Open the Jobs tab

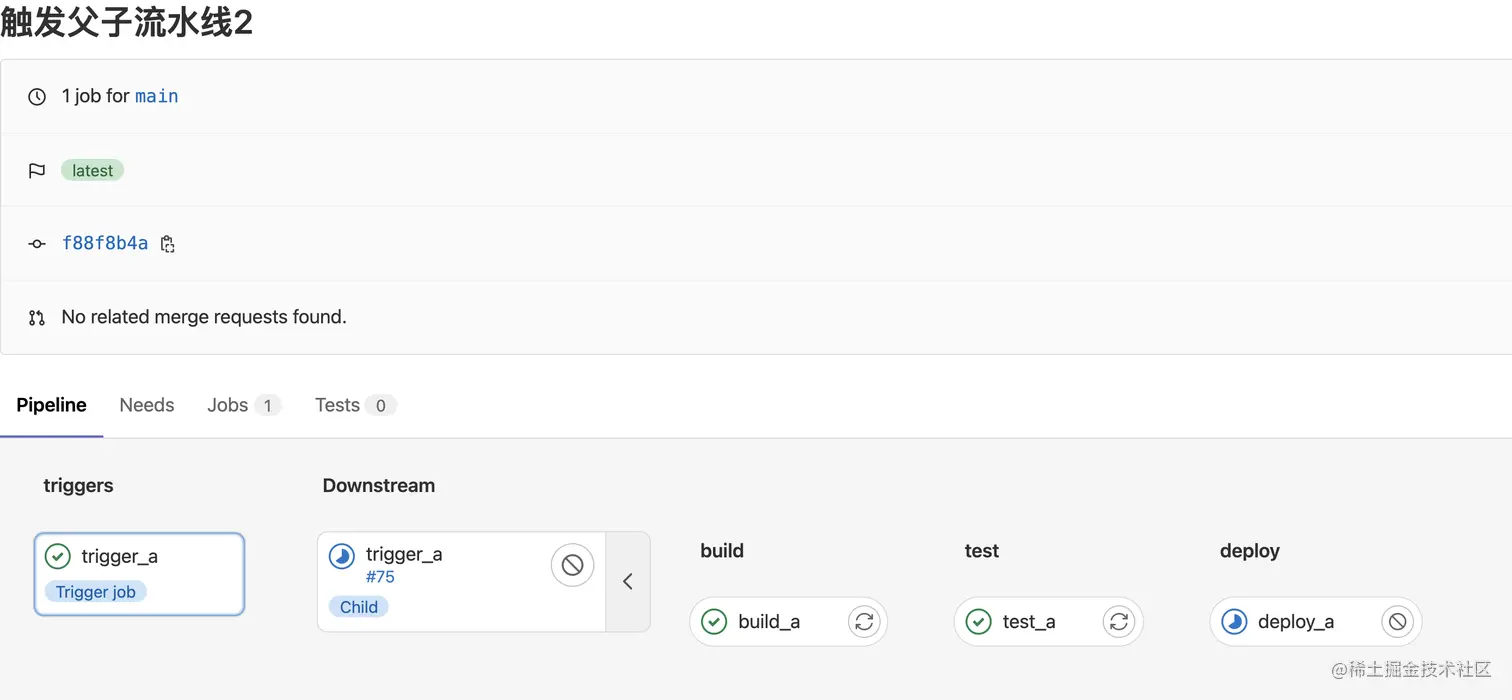coord(228,405)
